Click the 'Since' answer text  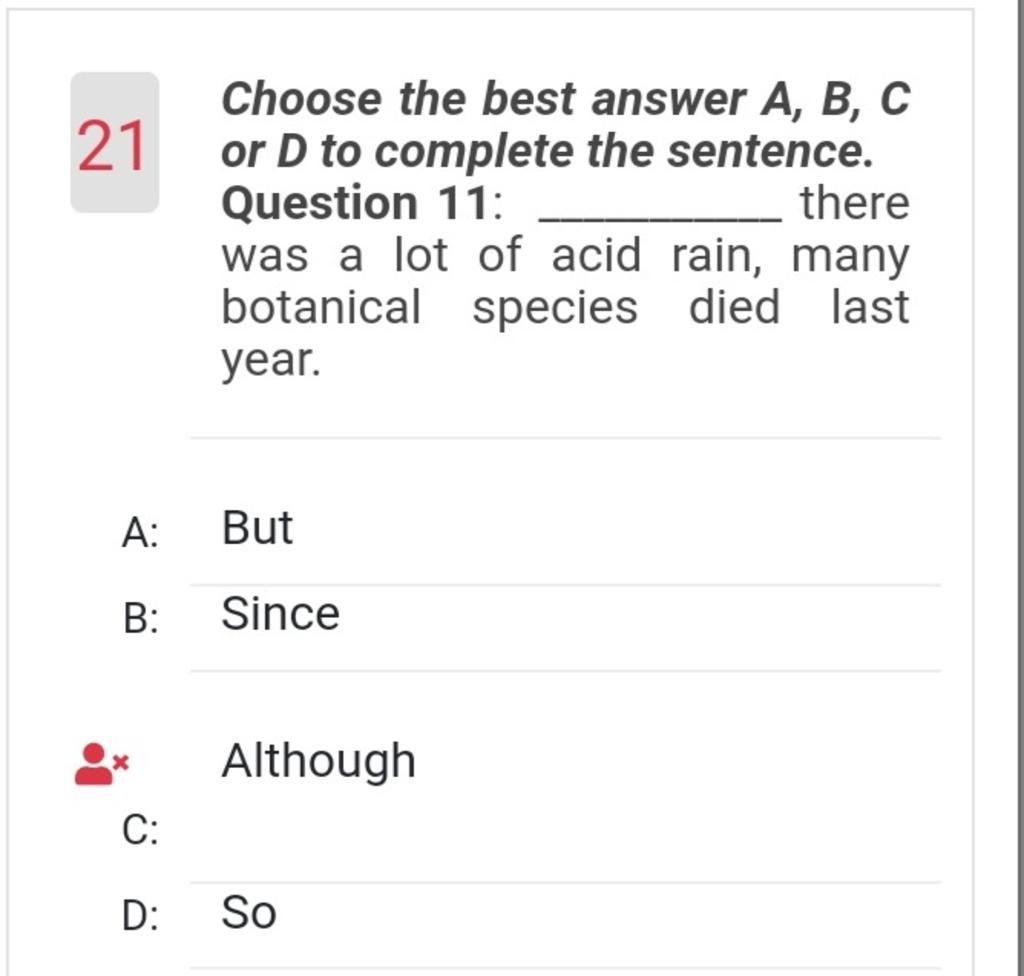(x=280, y=614)
